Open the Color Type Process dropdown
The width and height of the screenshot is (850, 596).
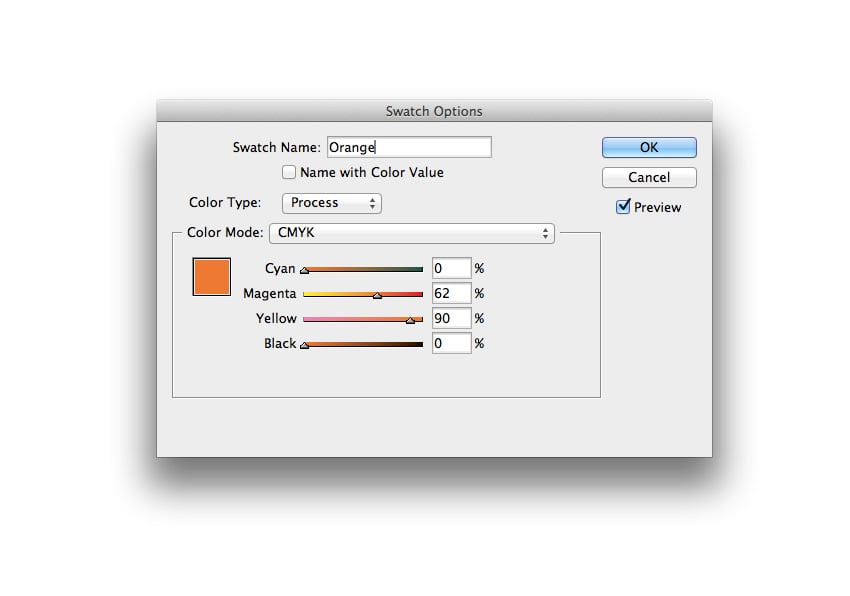pyautogui.click(x=332, y=203)
